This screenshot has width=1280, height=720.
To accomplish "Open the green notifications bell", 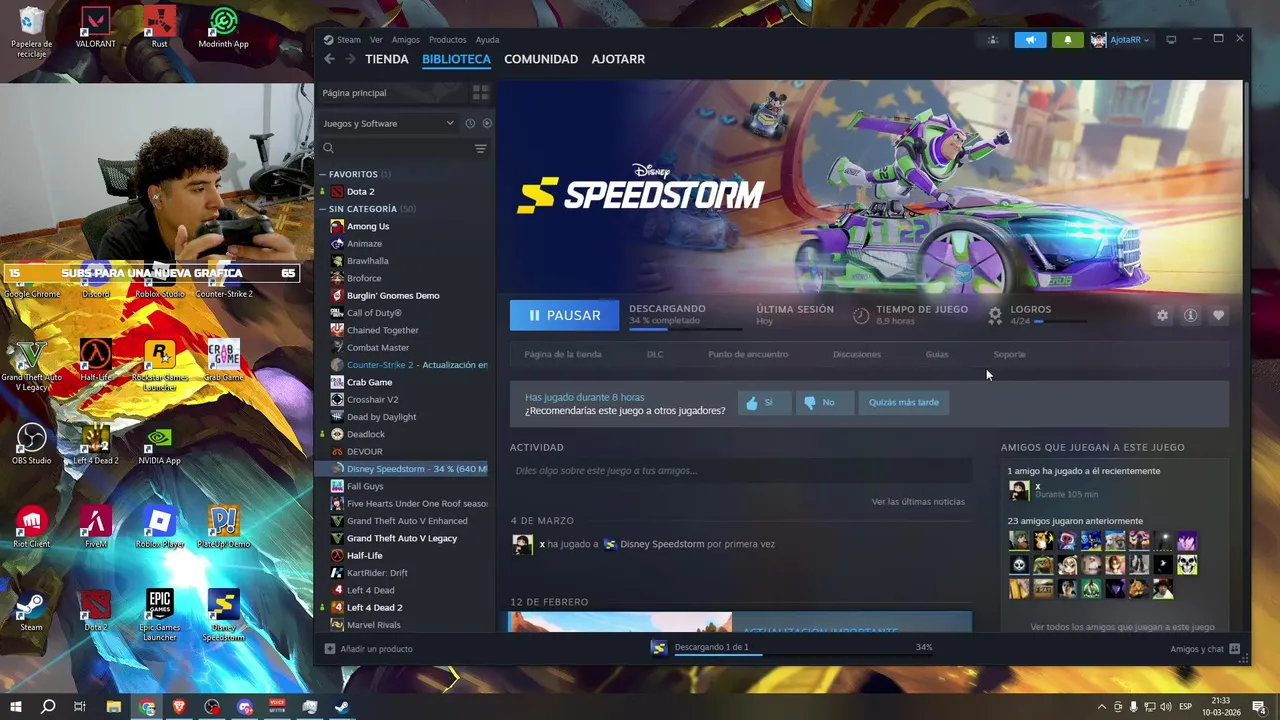I will (x=1067, y=40).
